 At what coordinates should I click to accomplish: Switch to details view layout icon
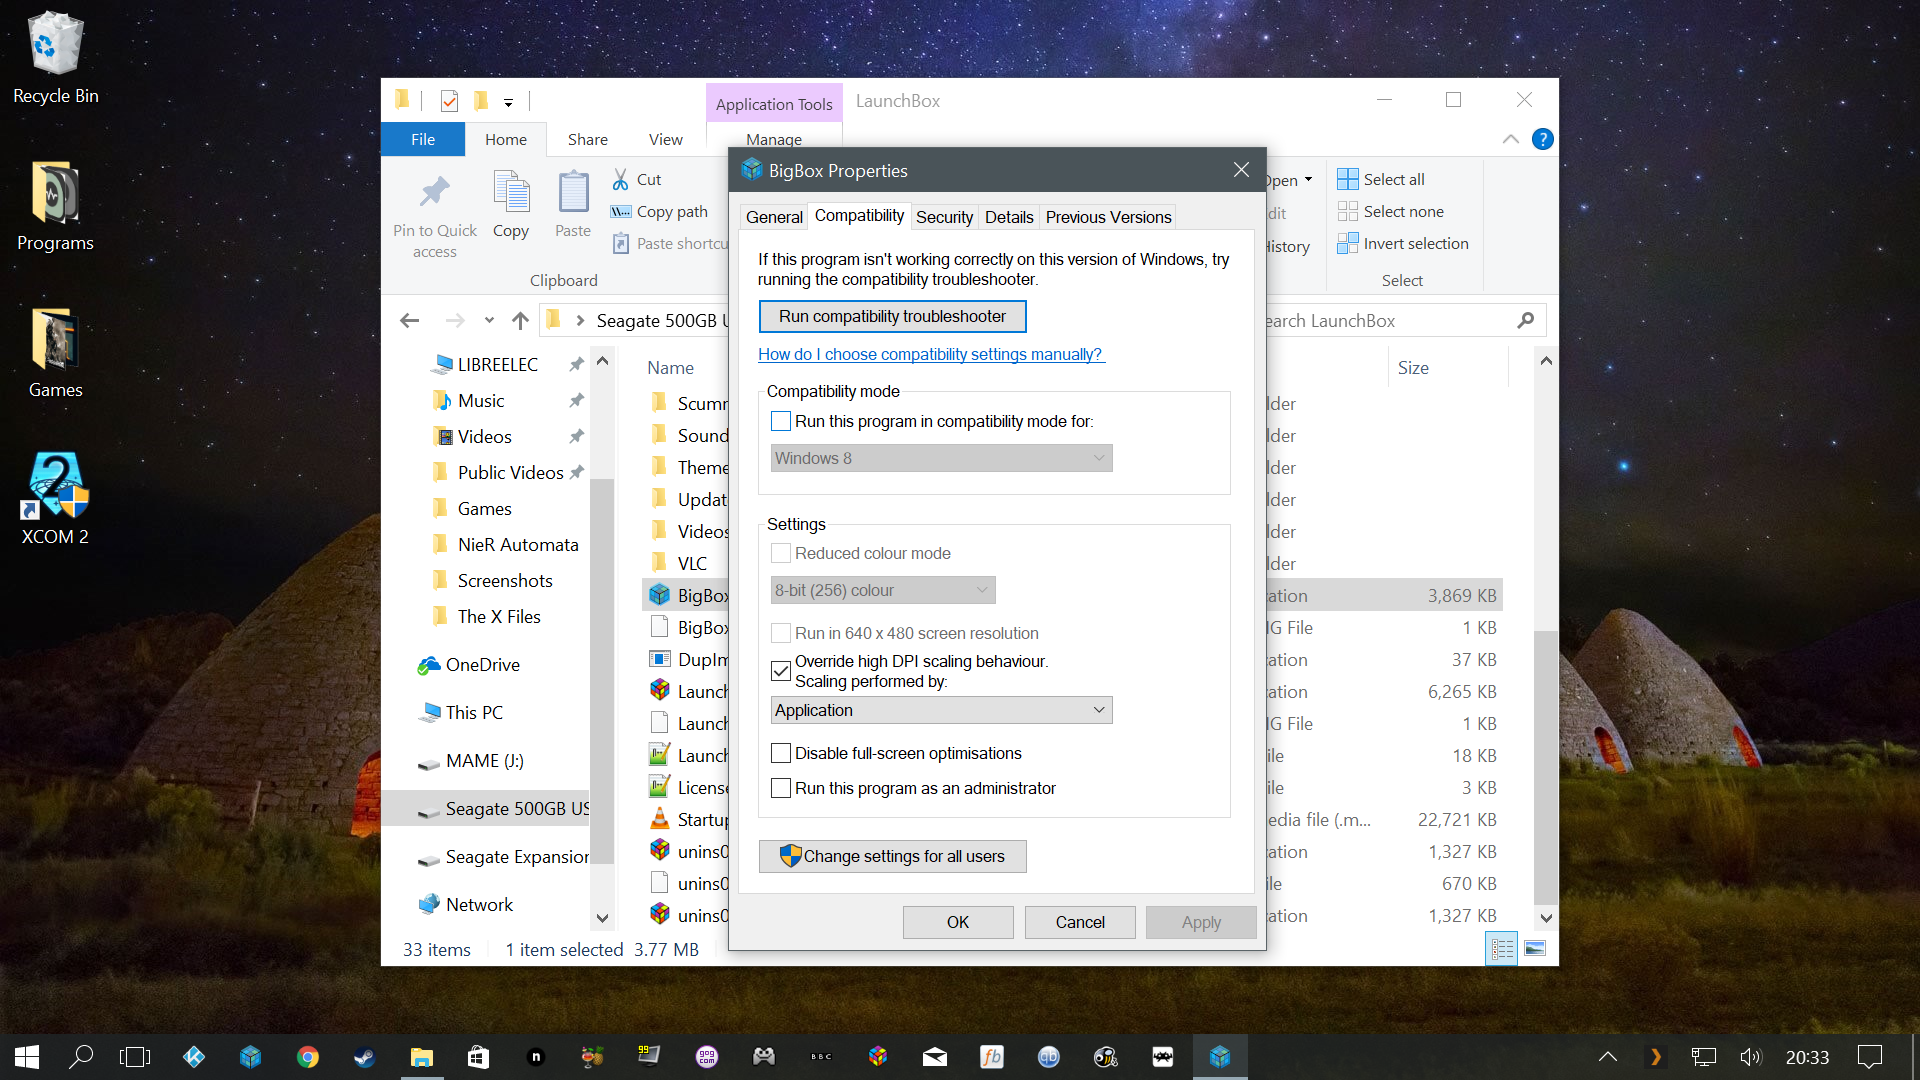[x=1502, y=949]
